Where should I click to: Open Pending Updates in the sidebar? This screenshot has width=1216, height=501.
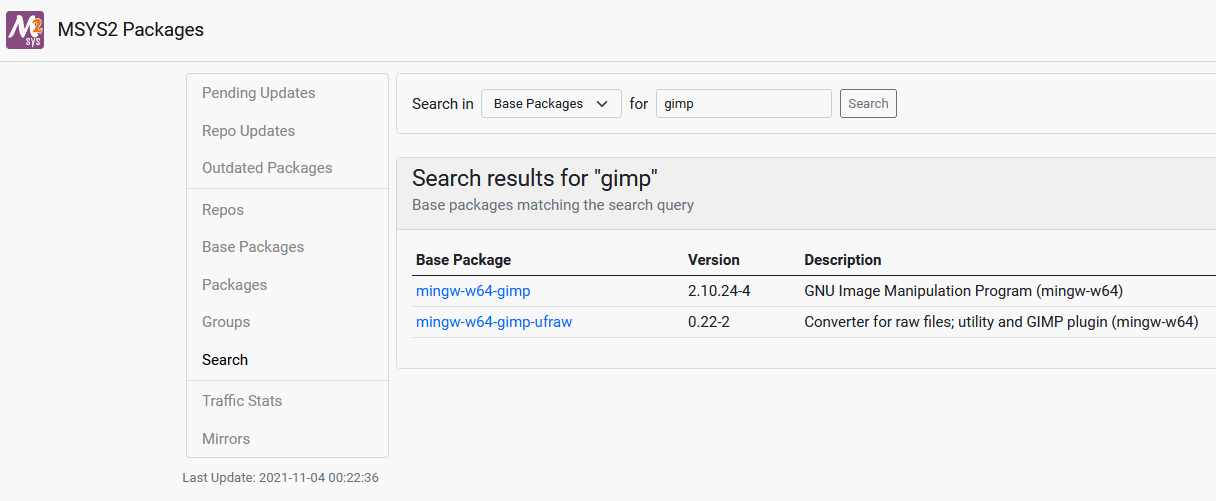coord(258,93)
